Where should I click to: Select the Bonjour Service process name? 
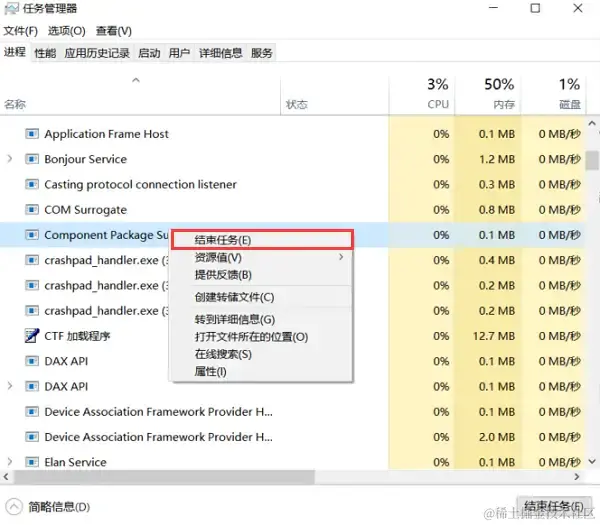(85, 159)
